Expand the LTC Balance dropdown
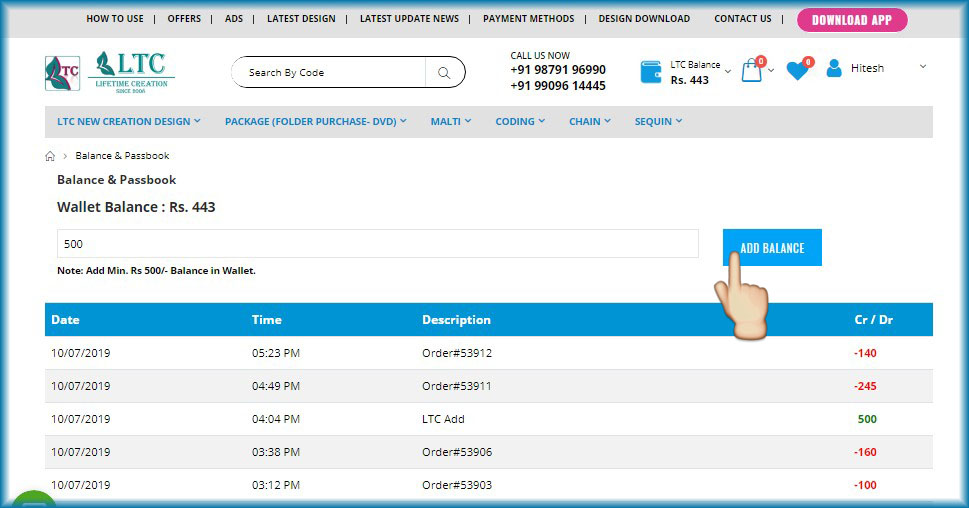The width and height of the screenshot is (969, 508). (x=727, y=71)
